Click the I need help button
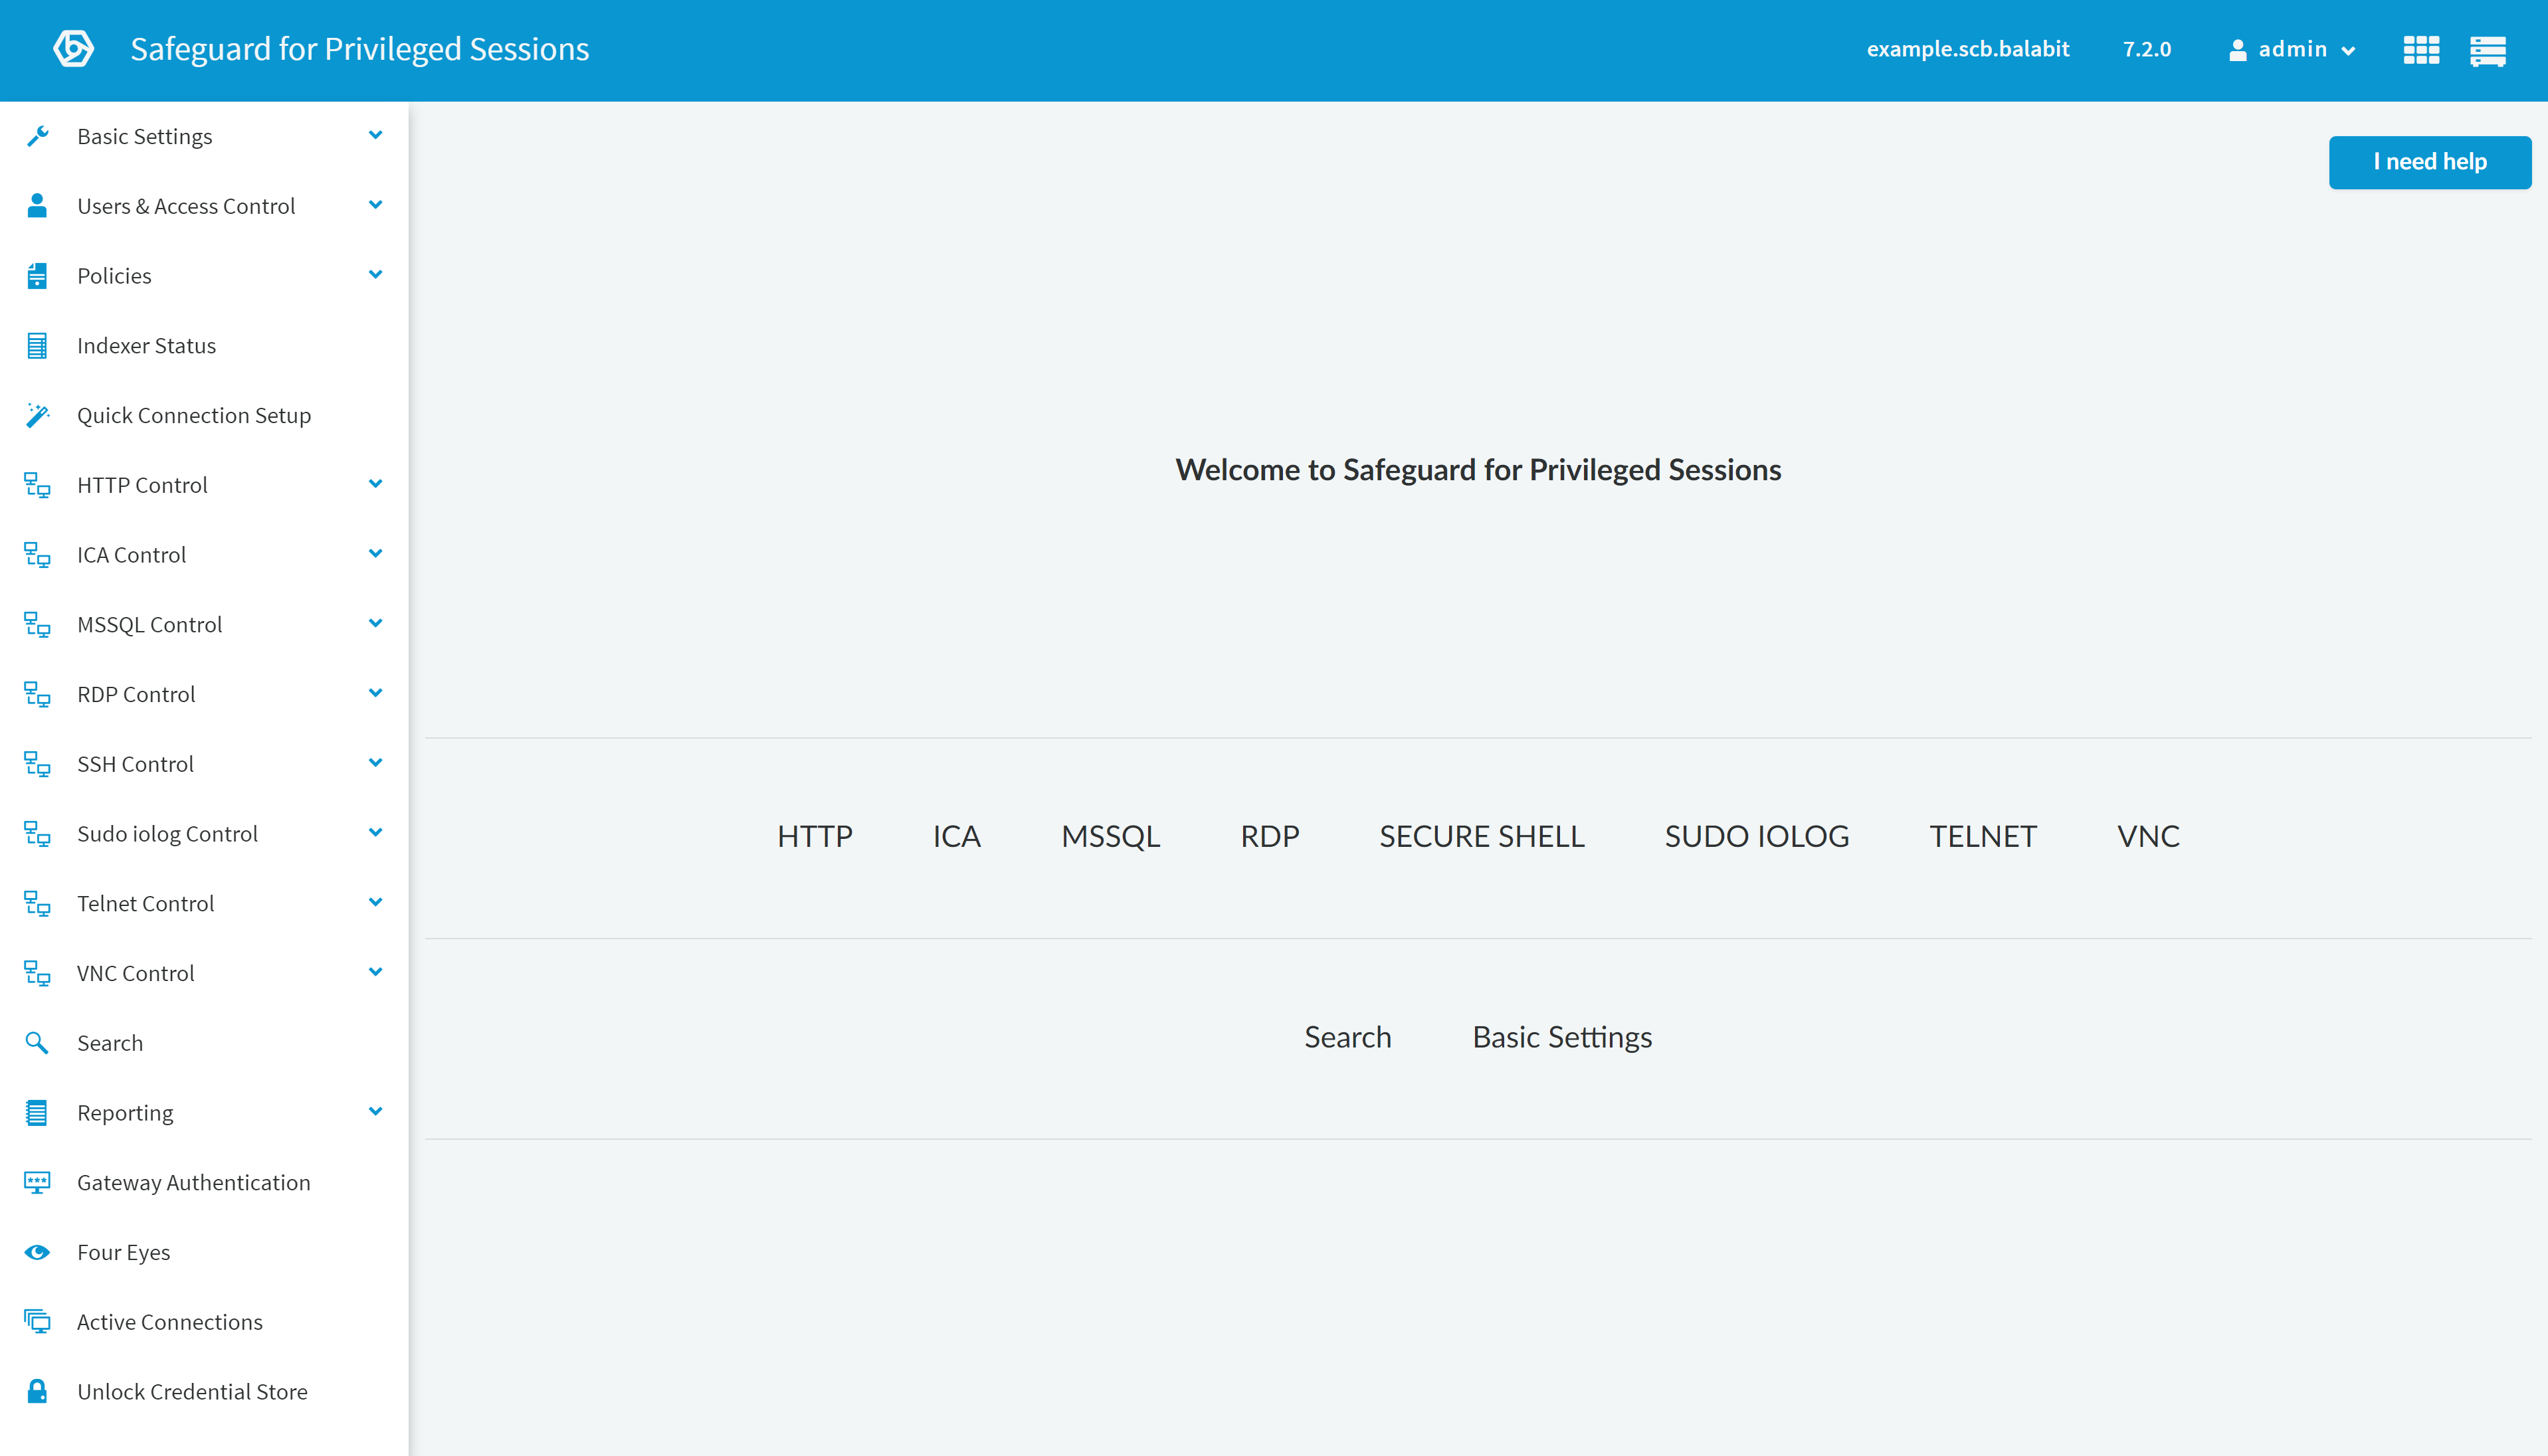The height and width of the screenshot is (1456, 2548). [2429, 162]
